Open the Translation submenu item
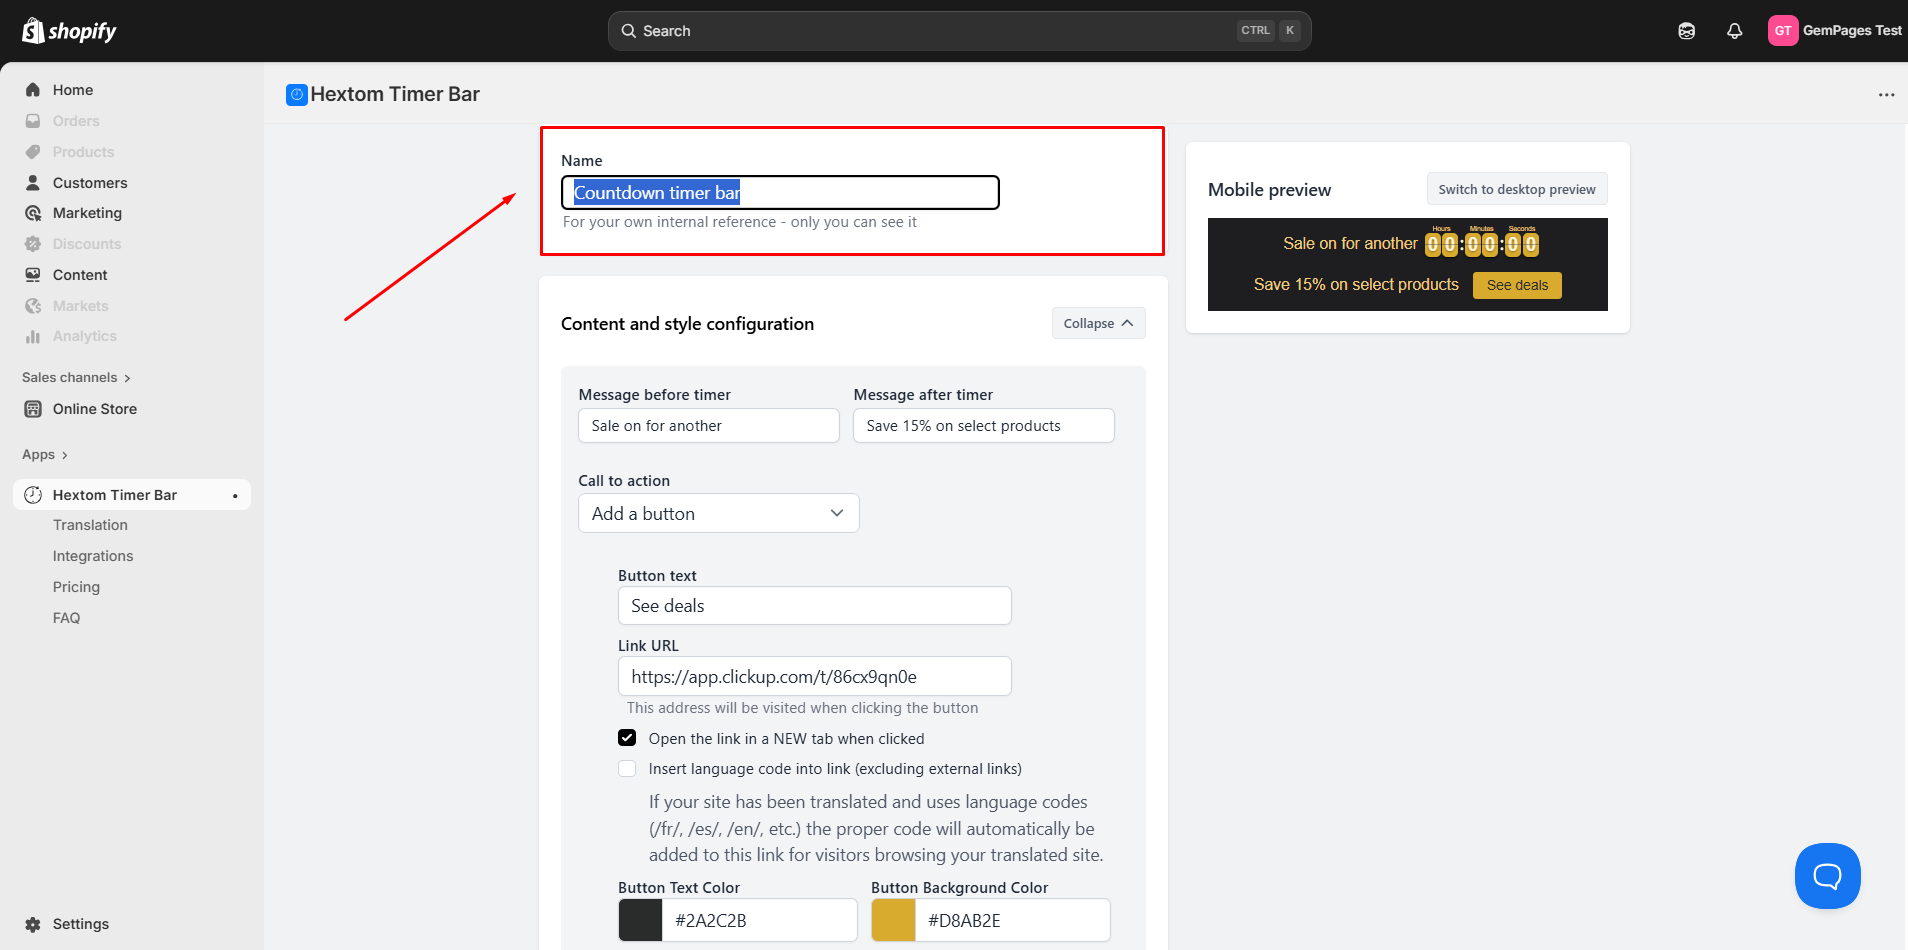Screen dimensions: 1908x950 coord(90,525)
